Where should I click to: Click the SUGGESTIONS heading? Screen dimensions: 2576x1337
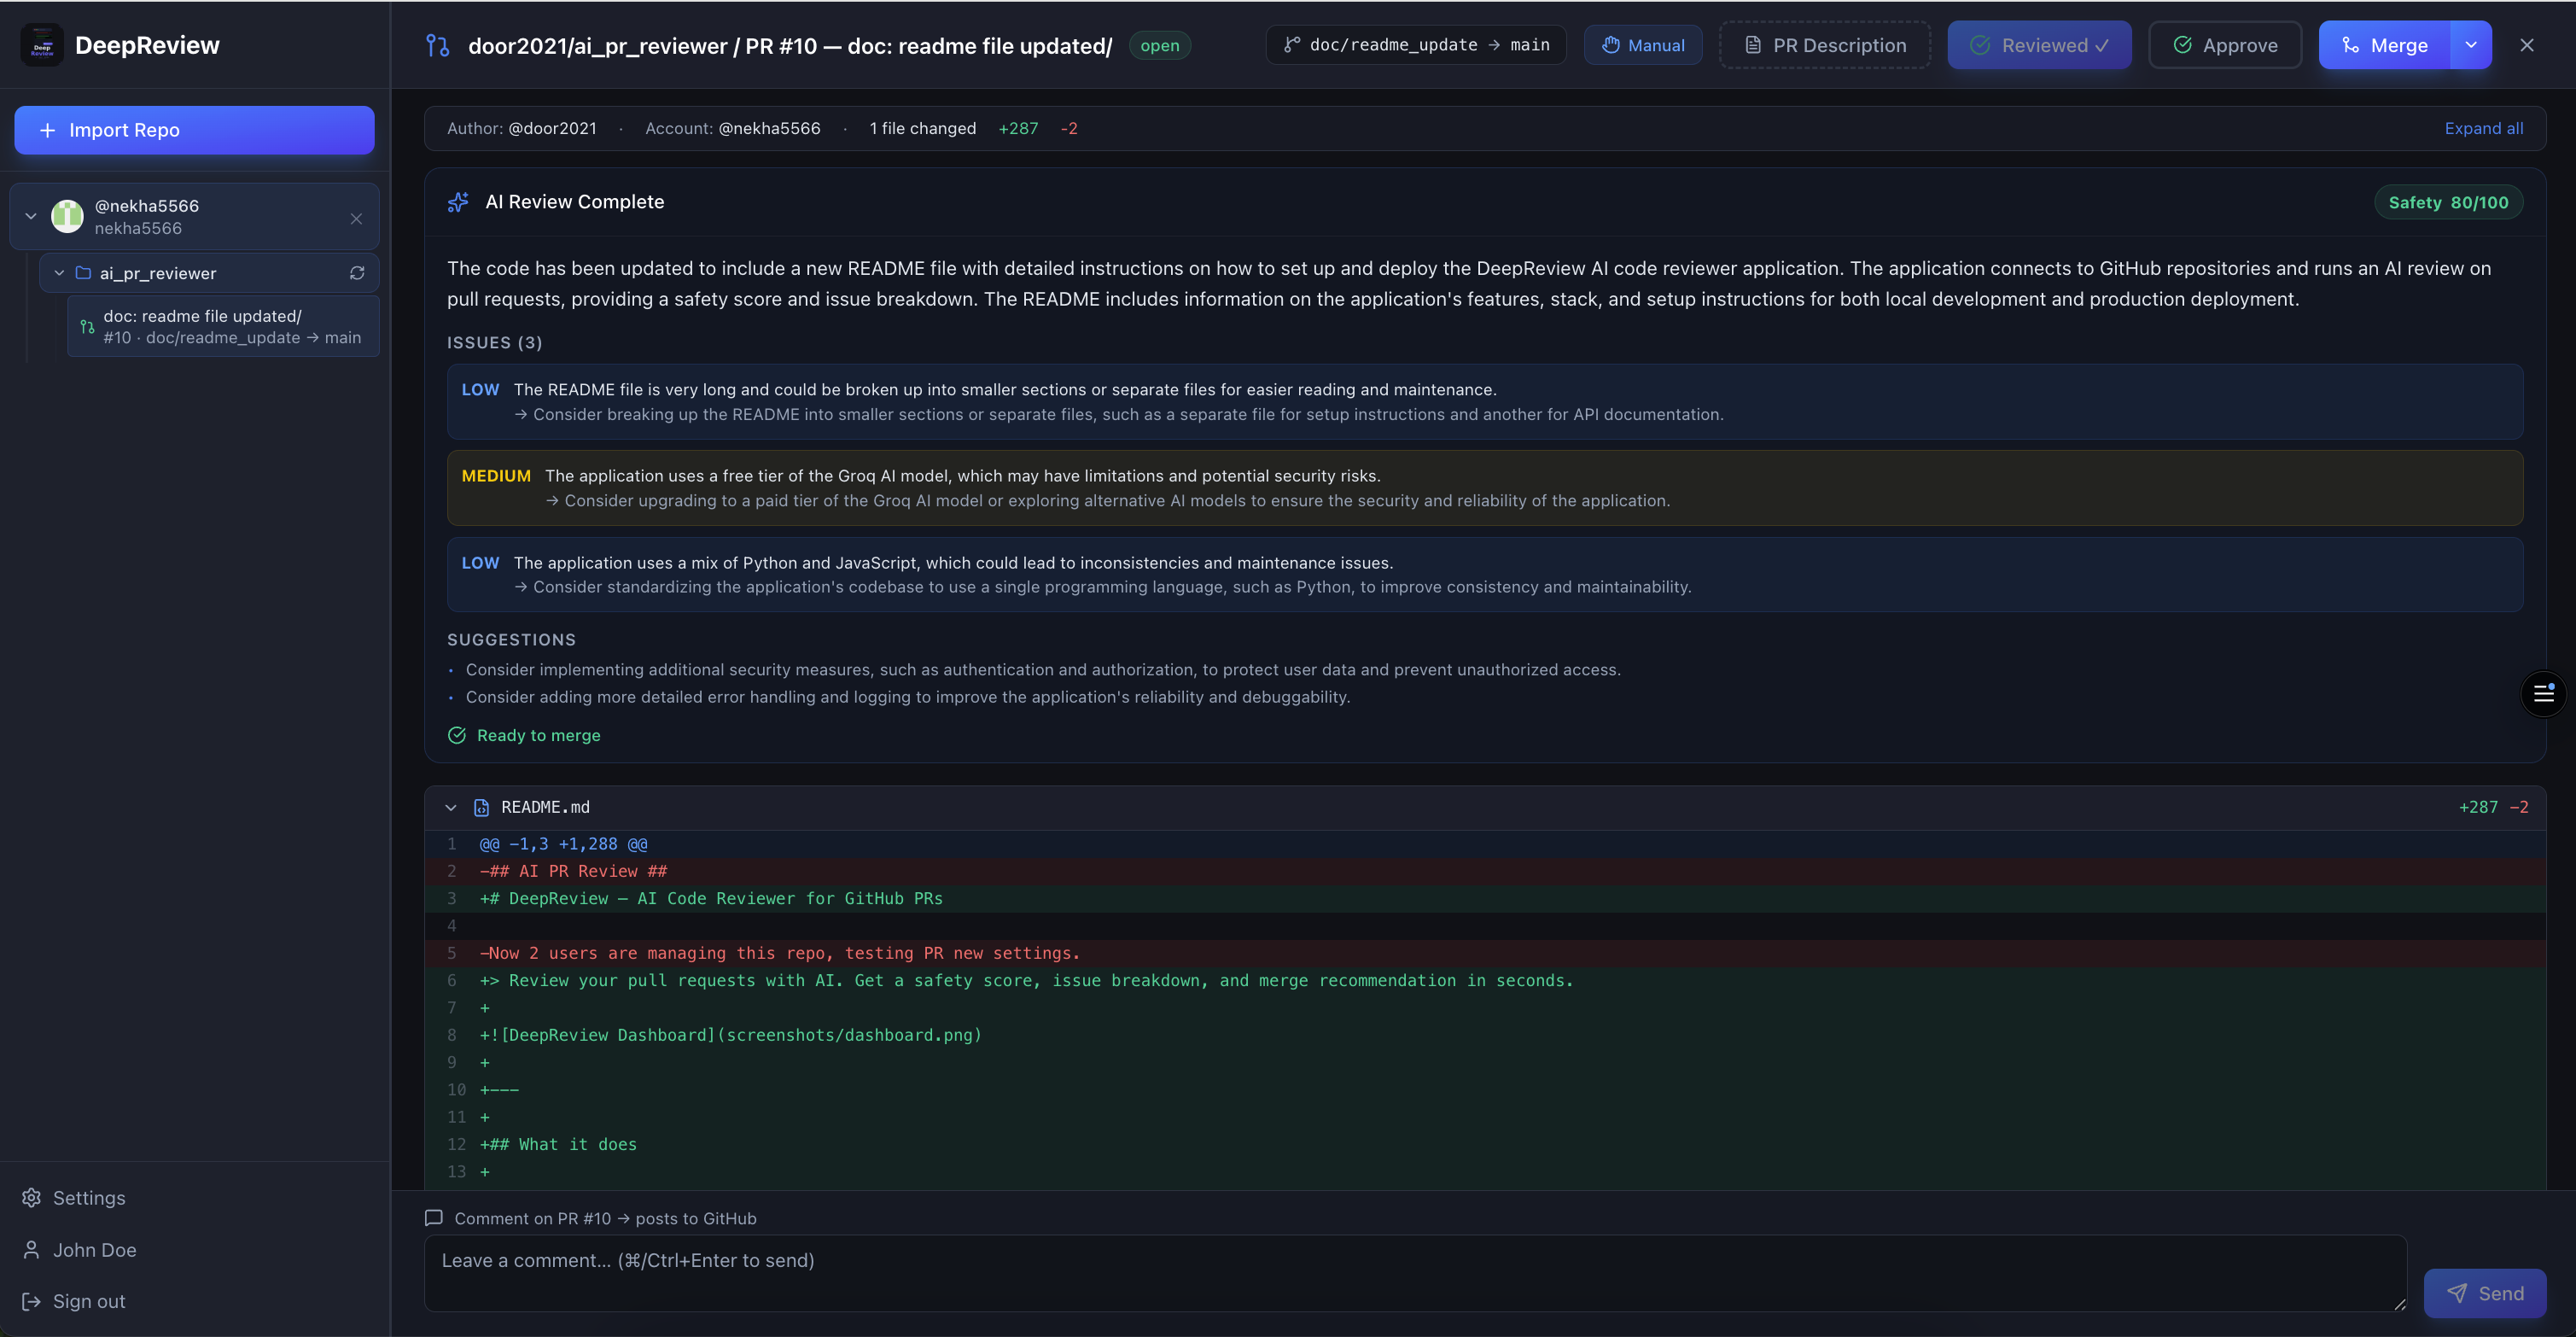click(x=511, y=639)
